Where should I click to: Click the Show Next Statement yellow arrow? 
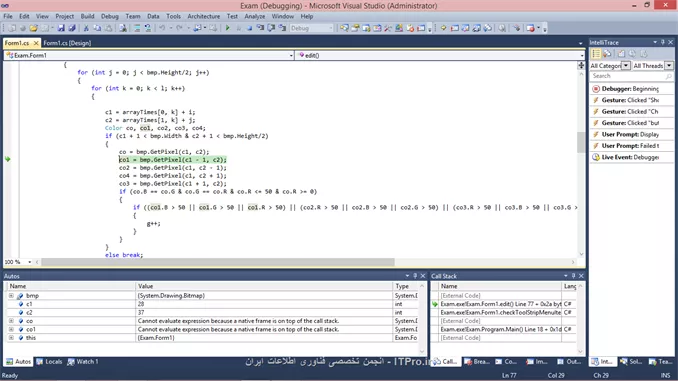point(443,28)
